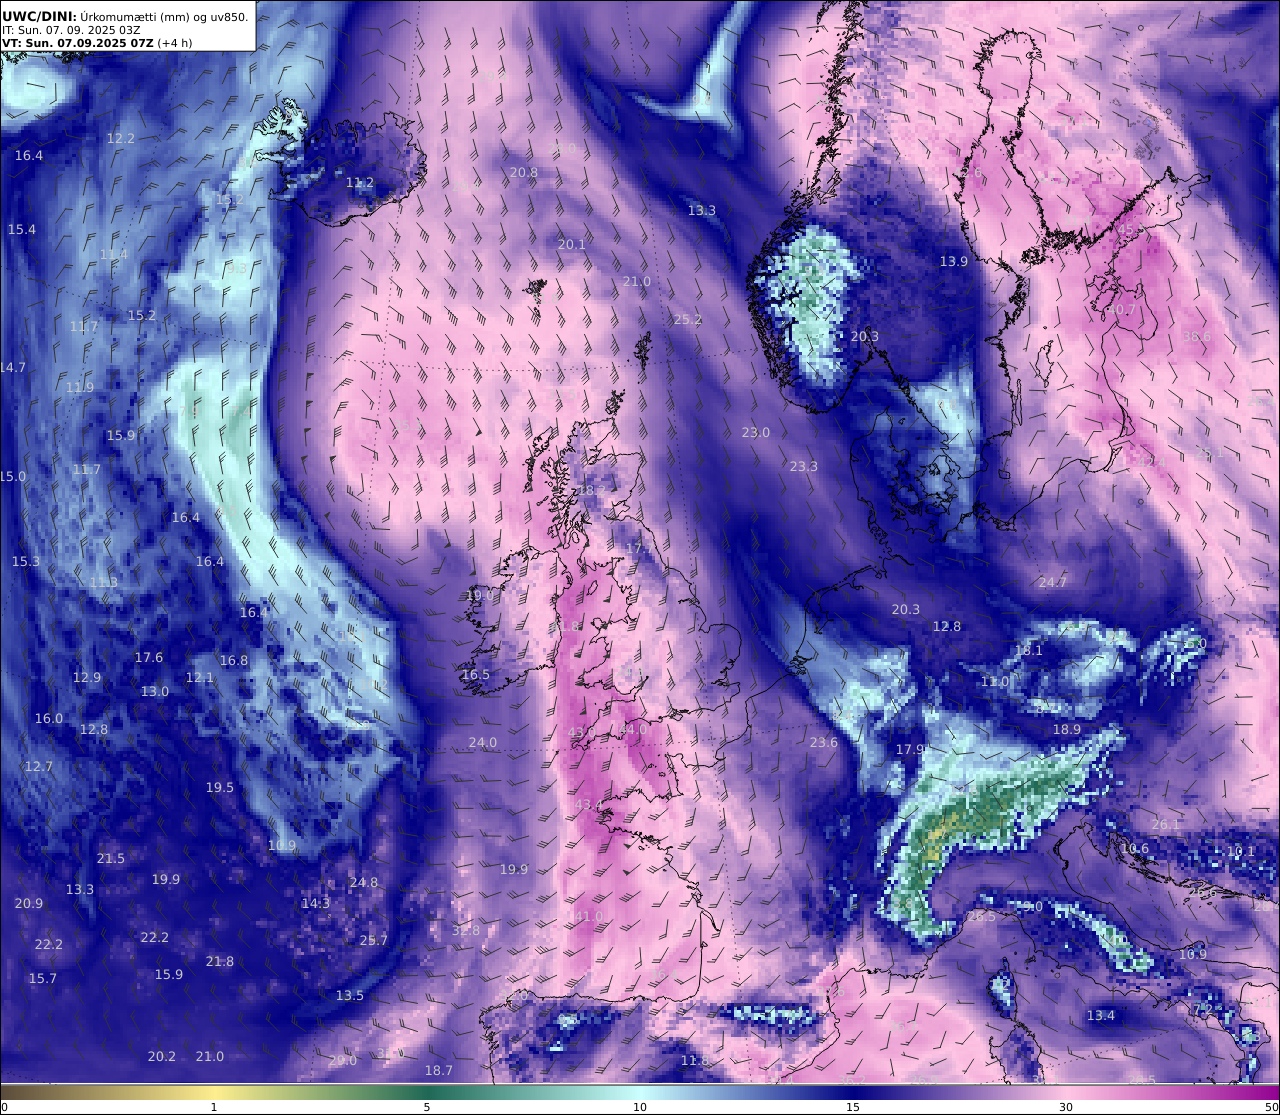Click the map value 12.1
Viewport: 1280px width, 1115px height.
(200, 678)
